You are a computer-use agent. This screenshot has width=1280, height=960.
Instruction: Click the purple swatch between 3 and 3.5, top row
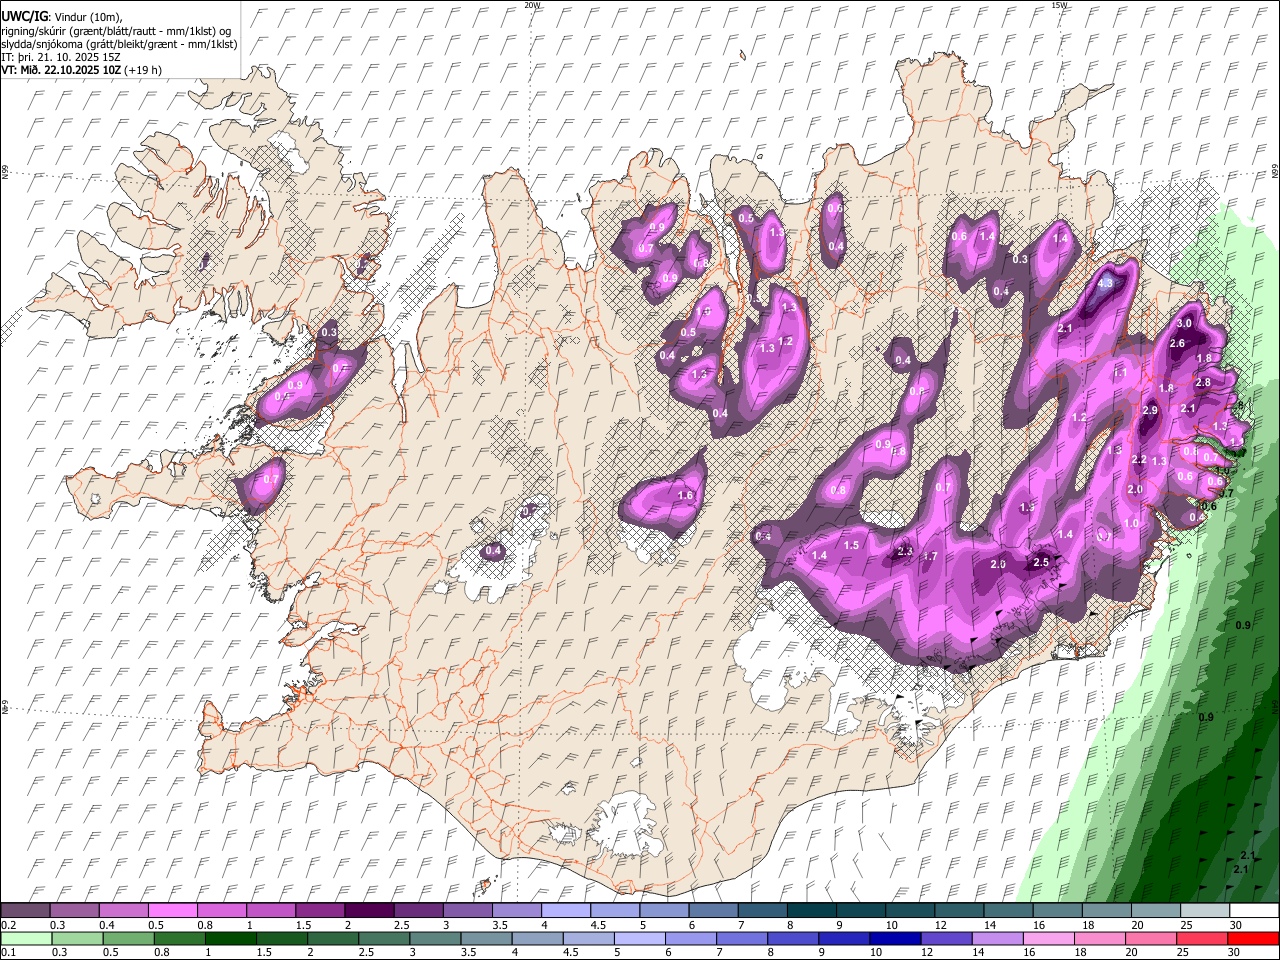coord(467,910)
